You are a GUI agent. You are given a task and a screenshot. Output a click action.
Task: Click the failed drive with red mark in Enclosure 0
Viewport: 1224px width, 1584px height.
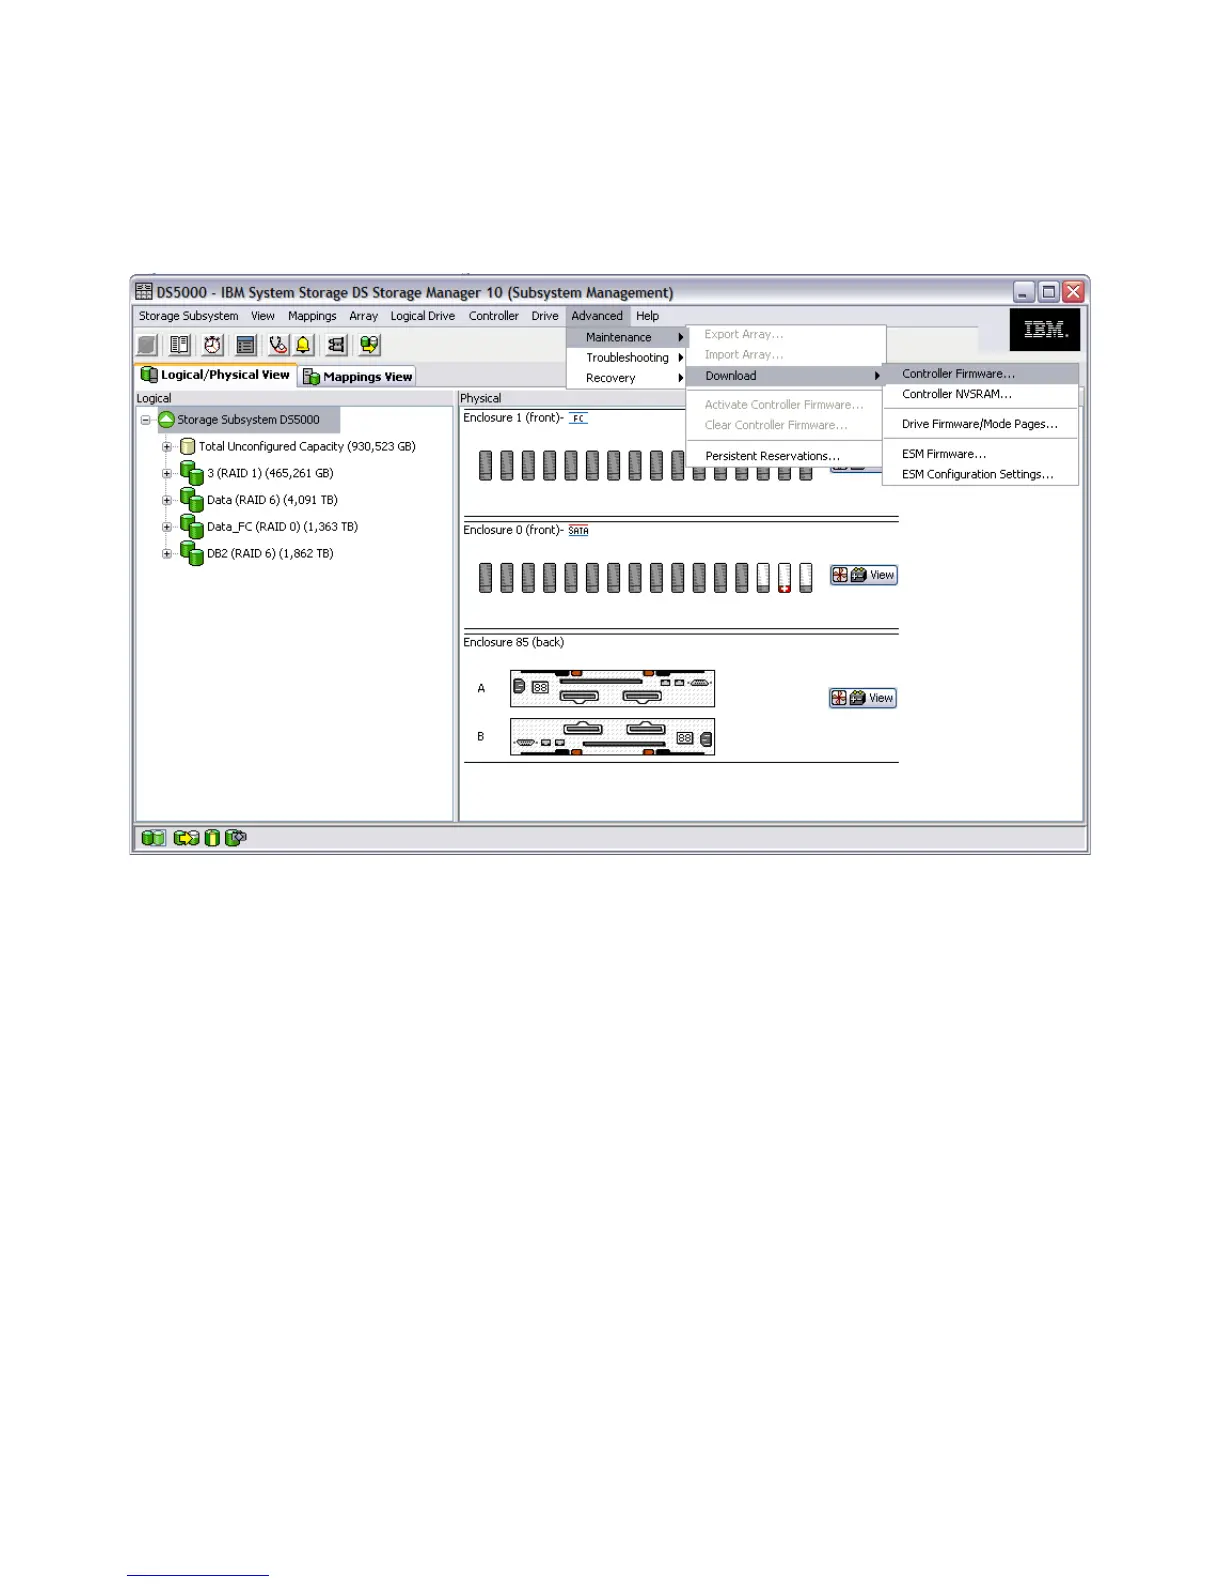pos(784,578)
